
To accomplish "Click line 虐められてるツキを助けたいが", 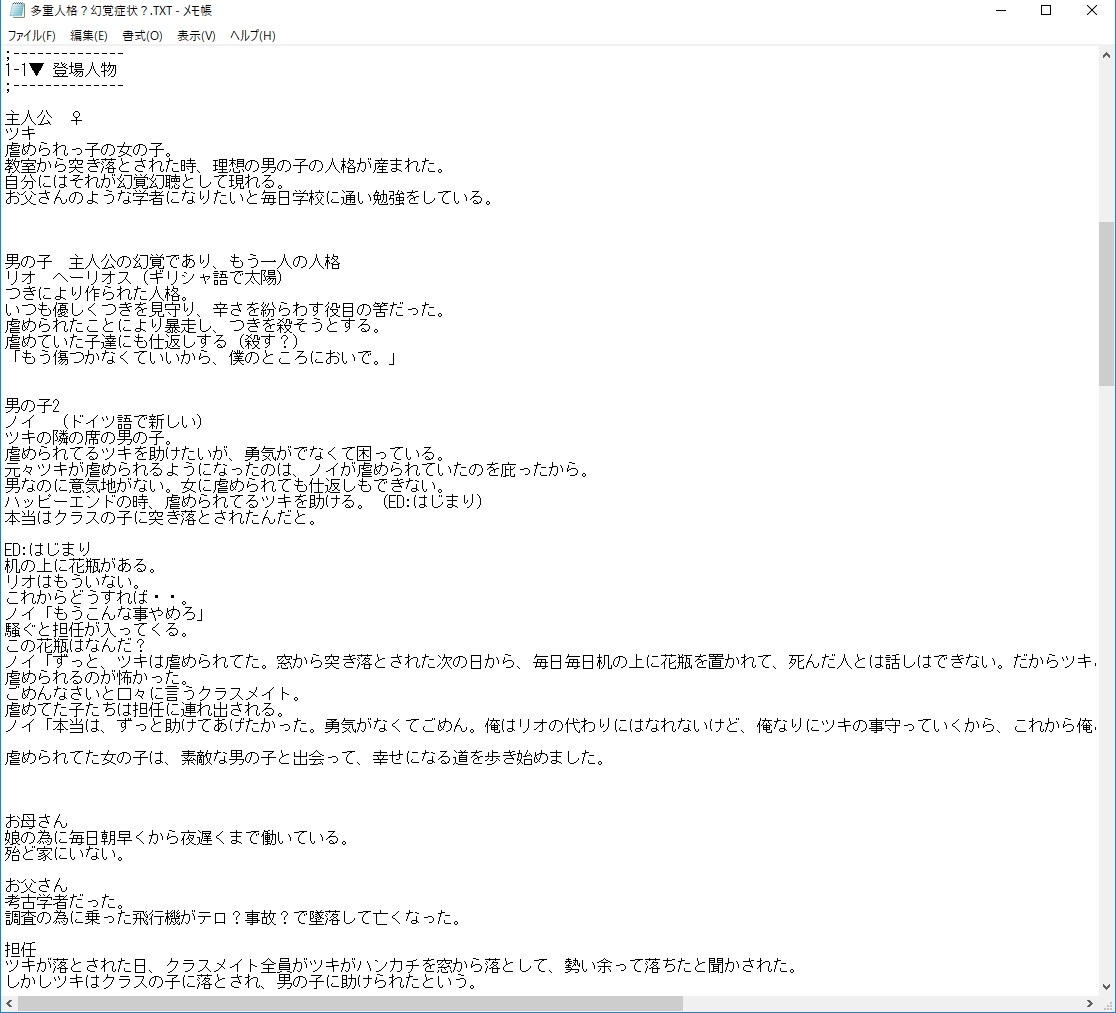I will pos(226,454).
